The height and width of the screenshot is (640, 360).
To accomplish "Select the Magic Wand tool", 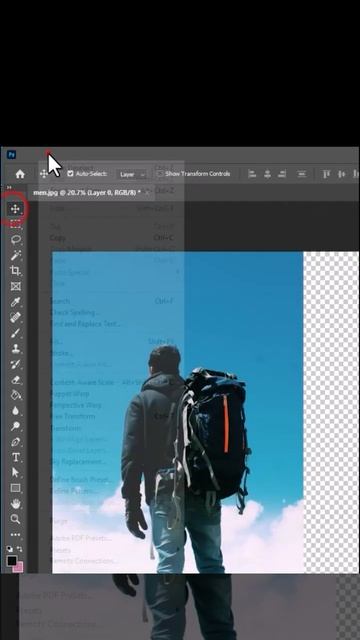I will point(15,256).
